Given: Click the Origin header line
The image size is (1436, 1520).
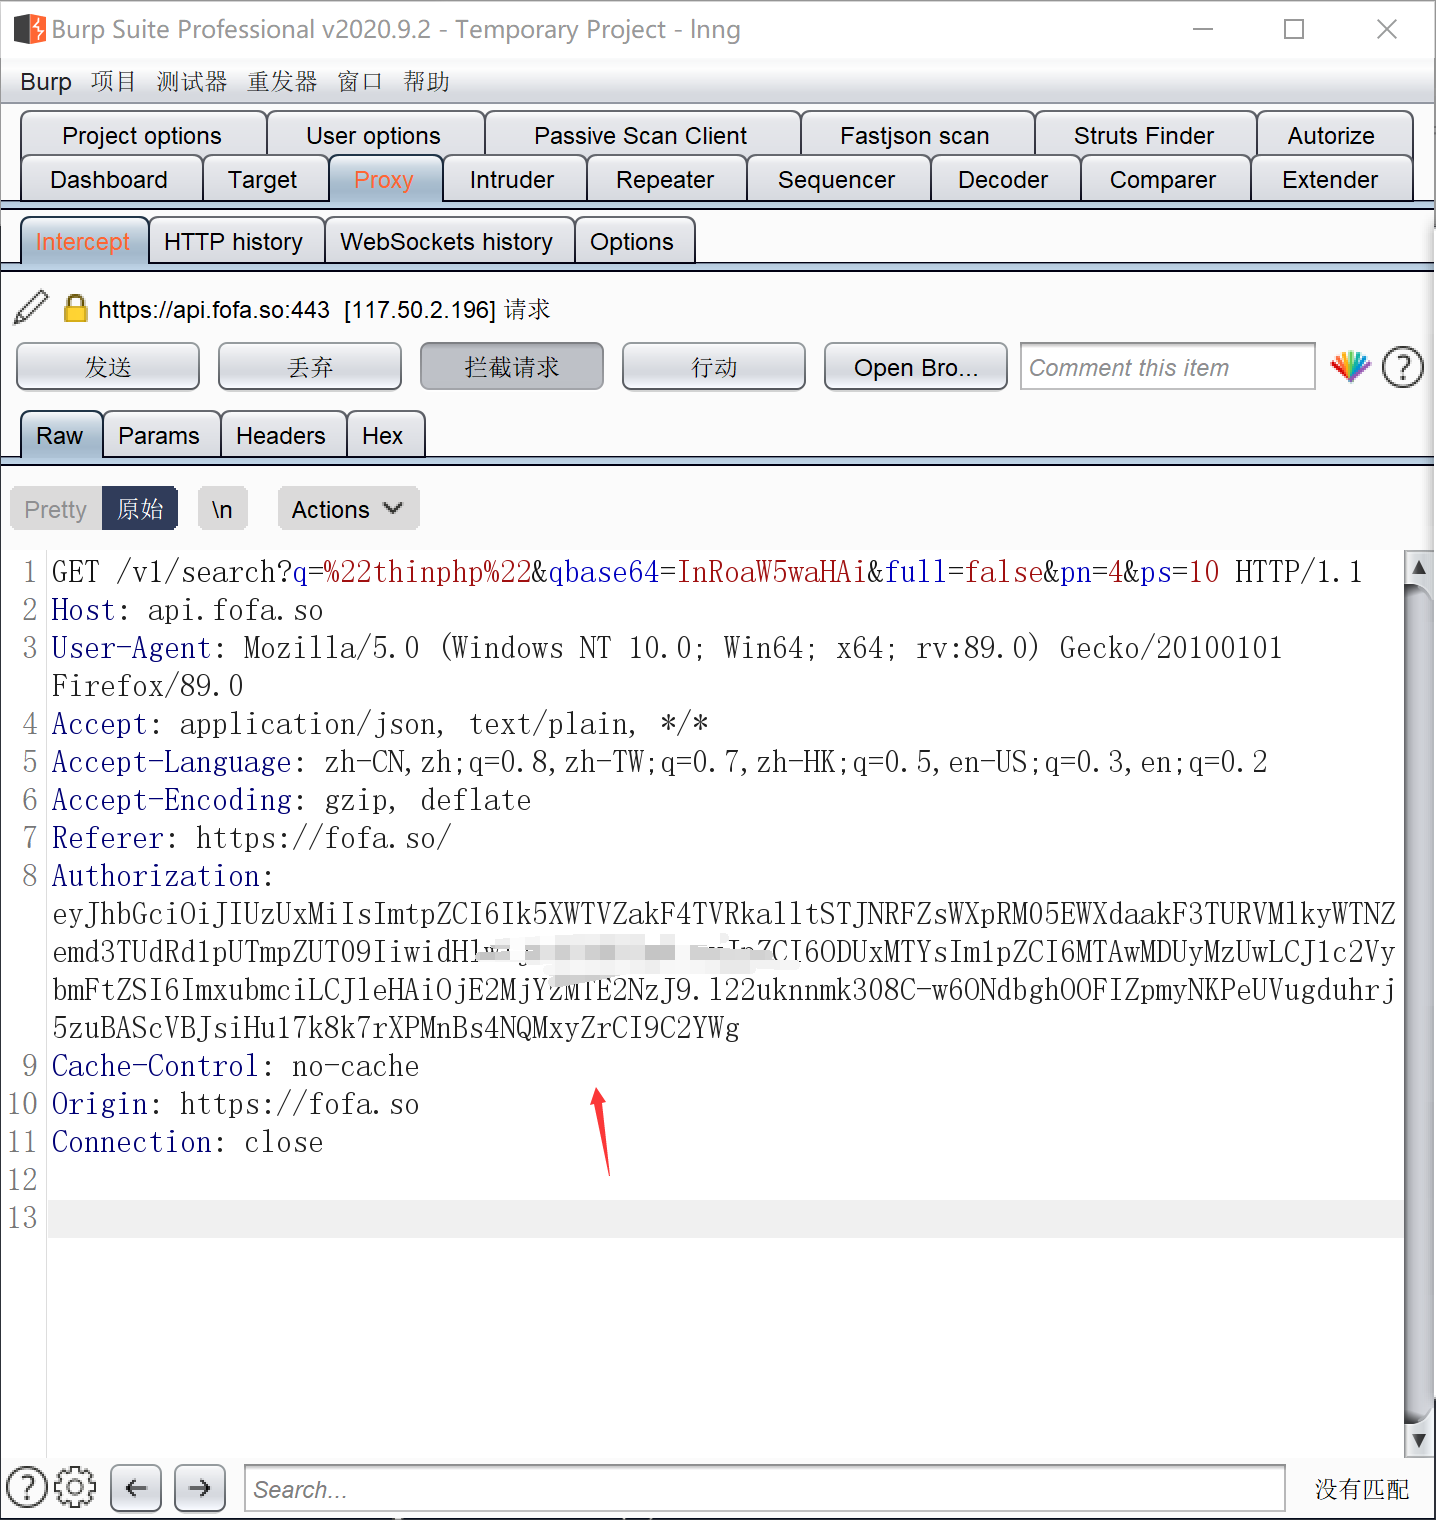Looking at the screenshot, I should point(236,1104).
